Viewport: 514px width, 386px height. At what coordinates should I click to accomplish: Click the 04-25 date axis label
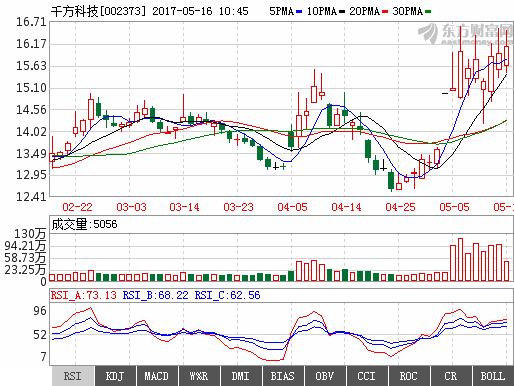400,207
